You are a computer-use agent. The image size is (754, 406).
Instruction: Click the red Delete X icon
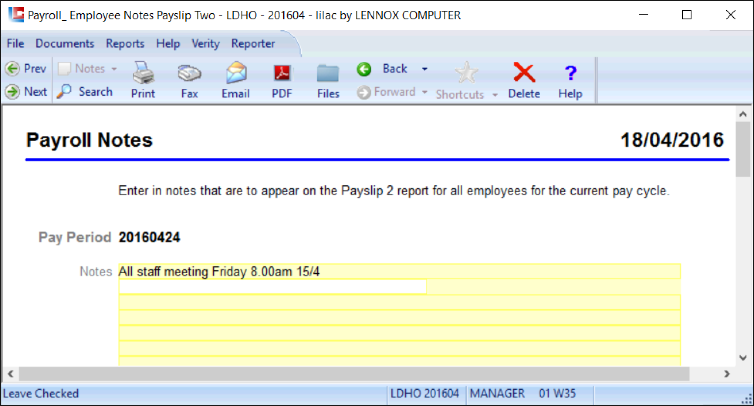click(524, 73)
